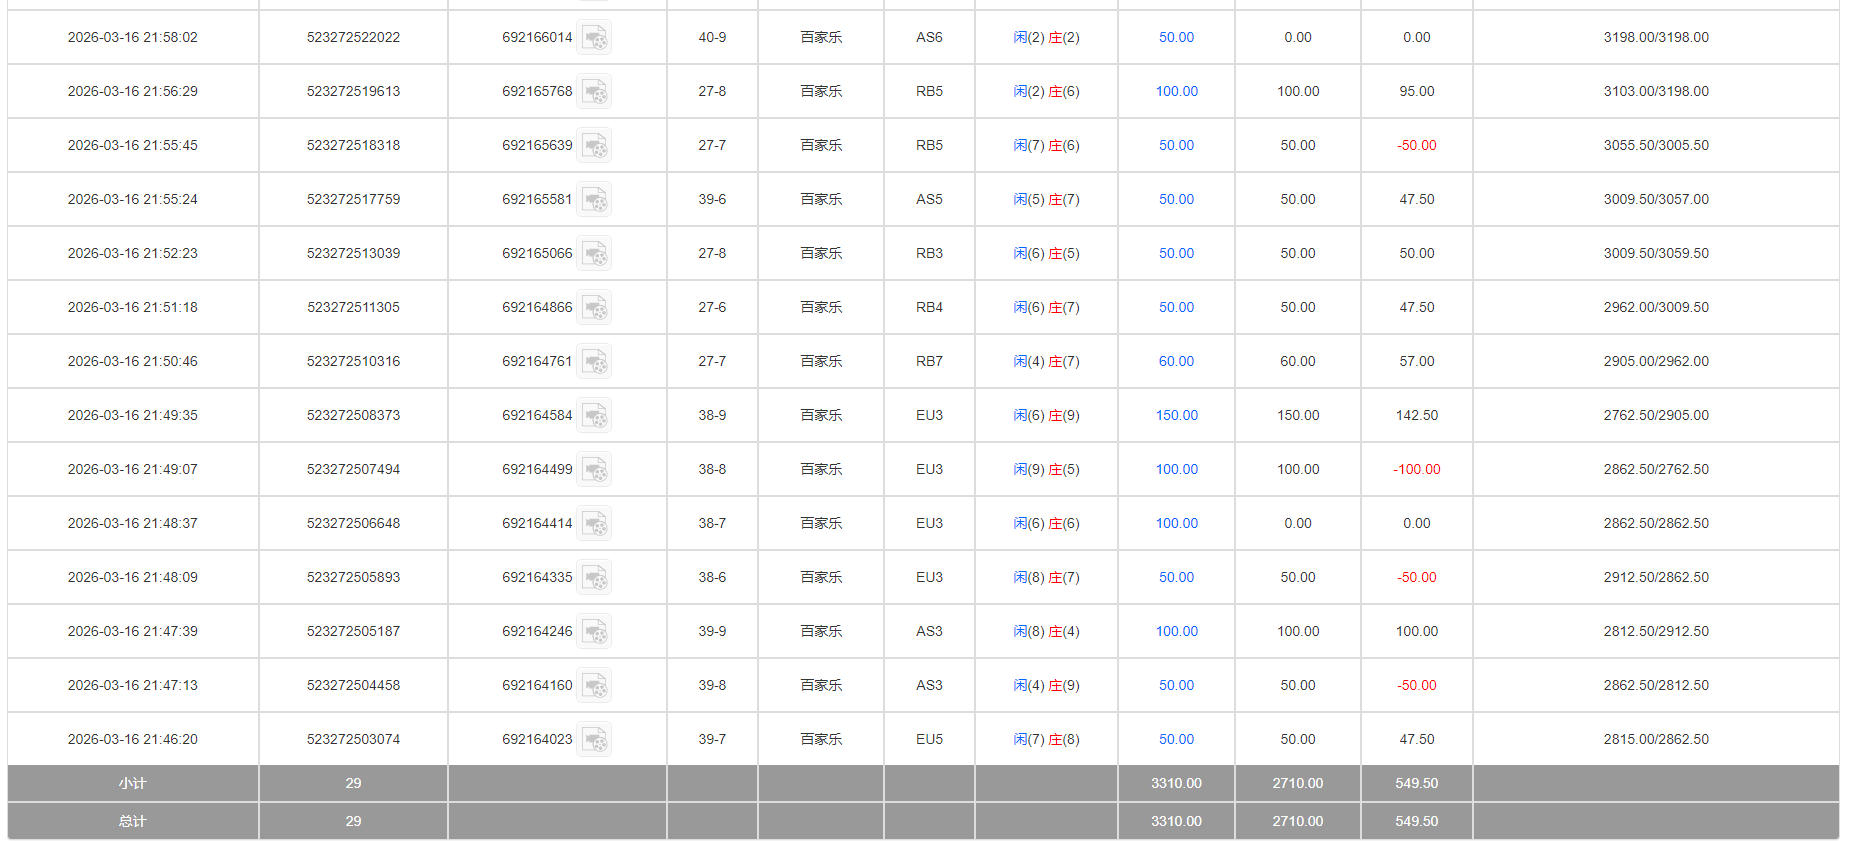The image size is (1849, 841).
Task: Open replay icon next to 692165066
Action: tap(594, 254)
